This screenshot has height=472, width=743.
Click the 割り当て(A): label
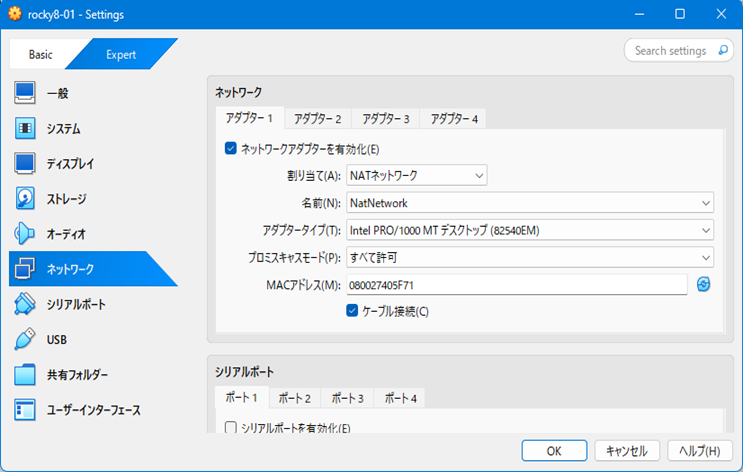pyautogui.click(x=314, y=176)
